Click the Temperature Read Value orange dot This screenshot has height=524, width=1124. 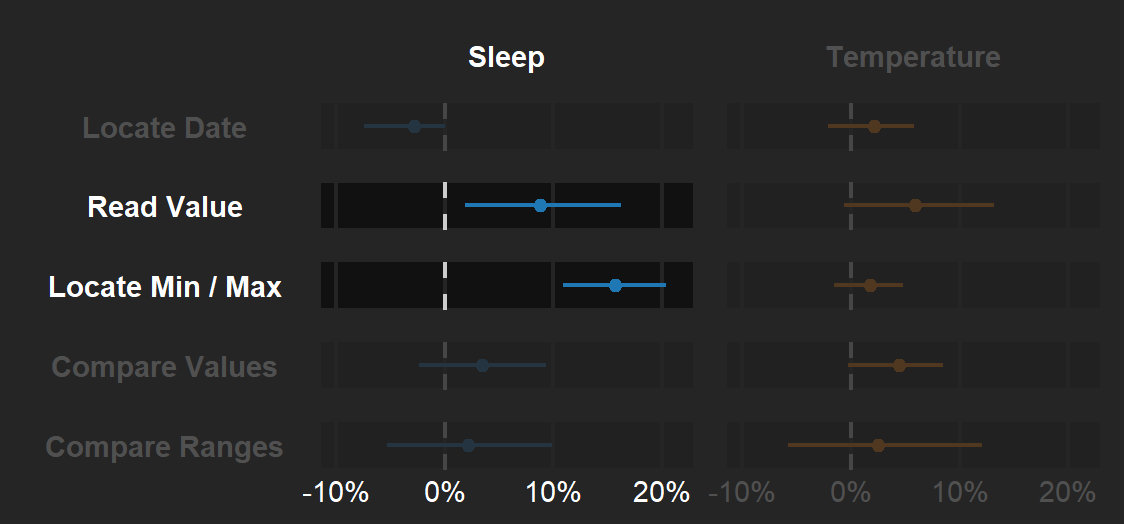tap(915, 205)
